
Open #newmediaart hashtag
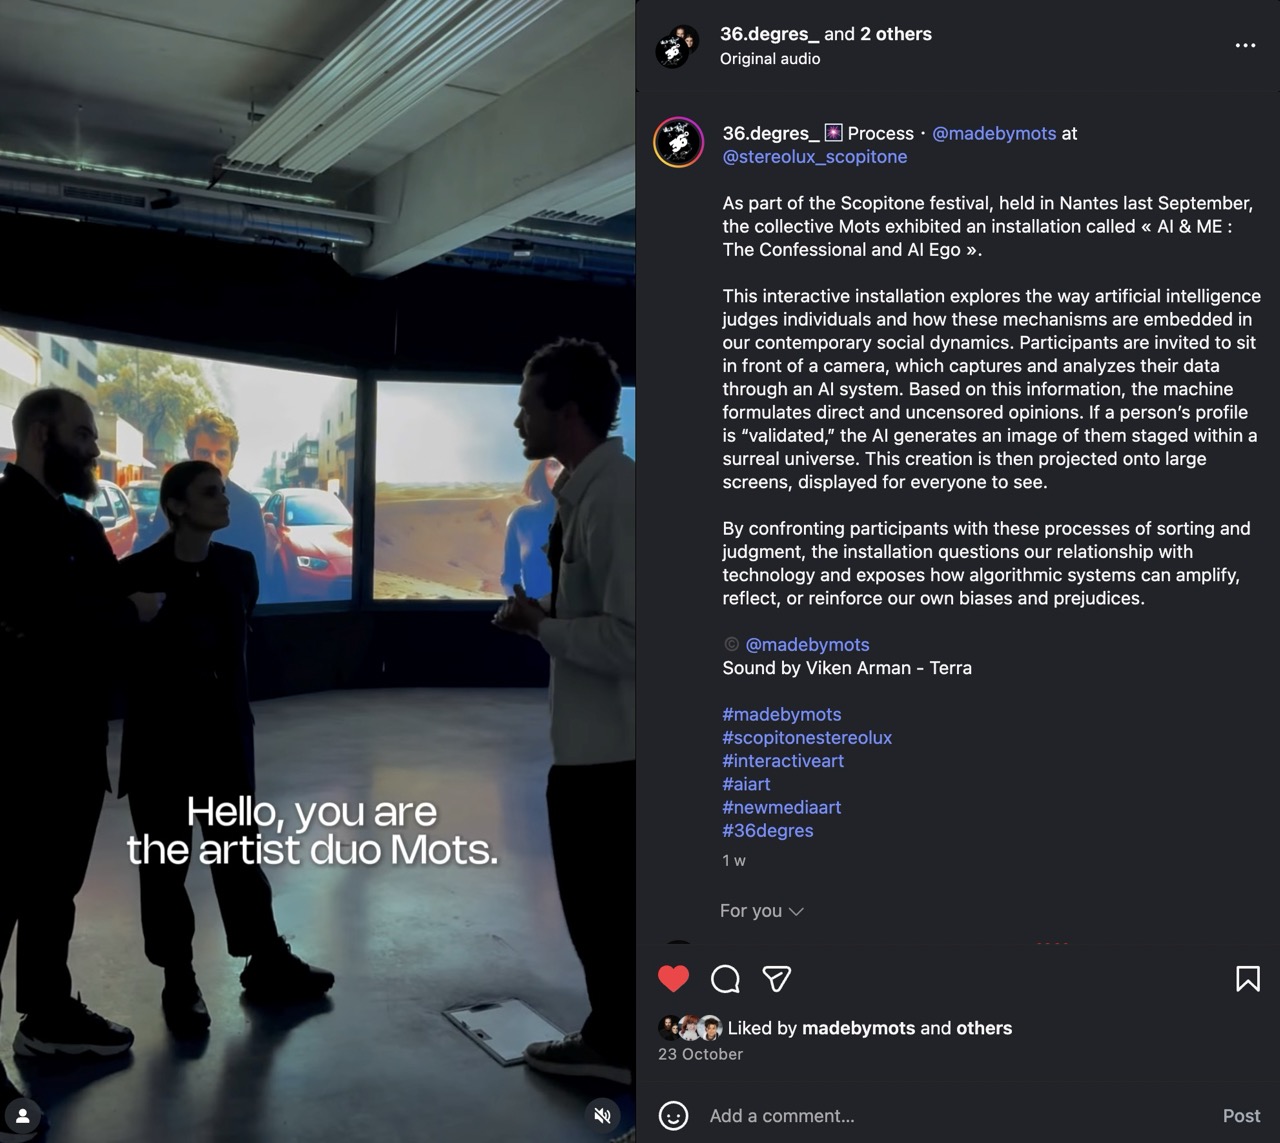[782, 807]
